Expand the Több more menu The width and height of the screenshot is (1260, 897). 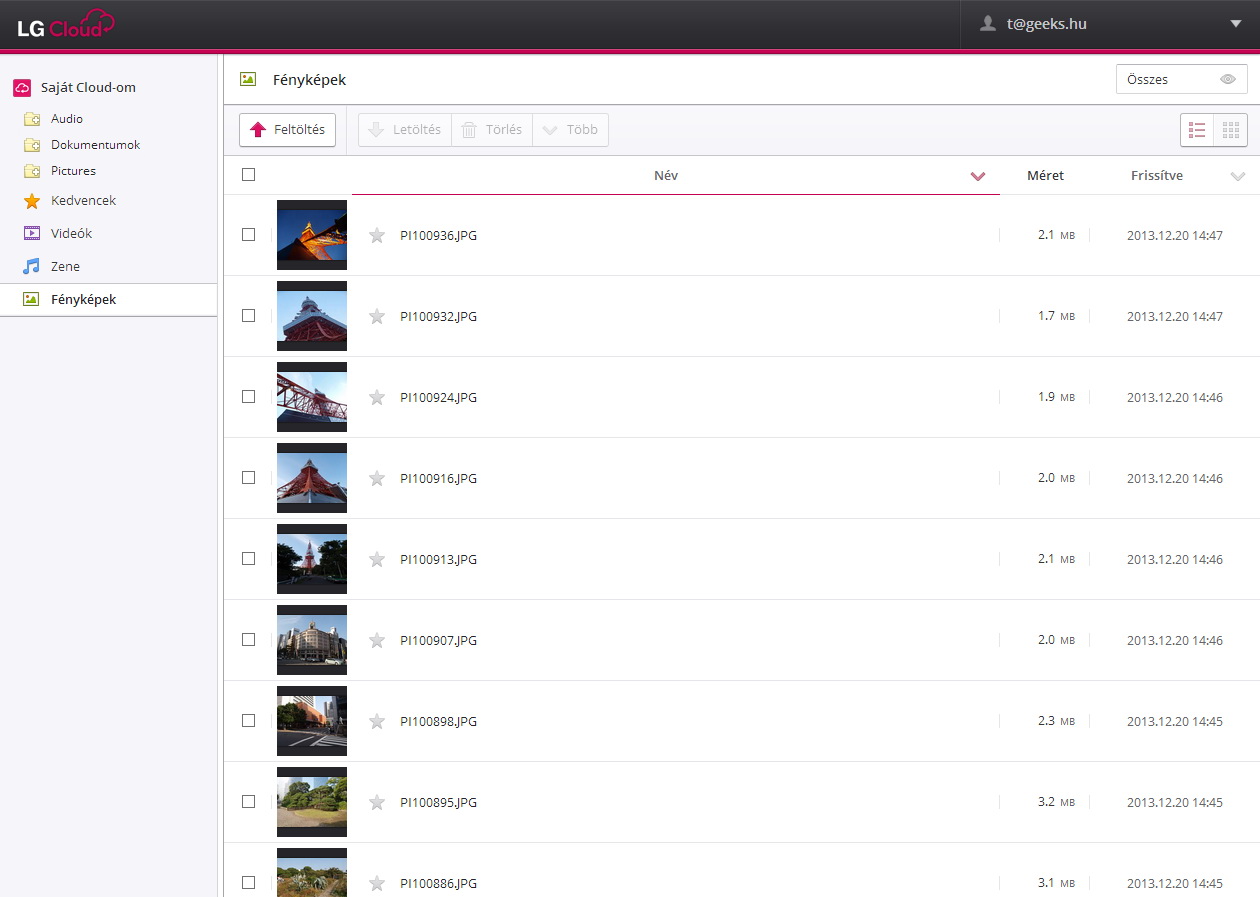pos(571,130)
